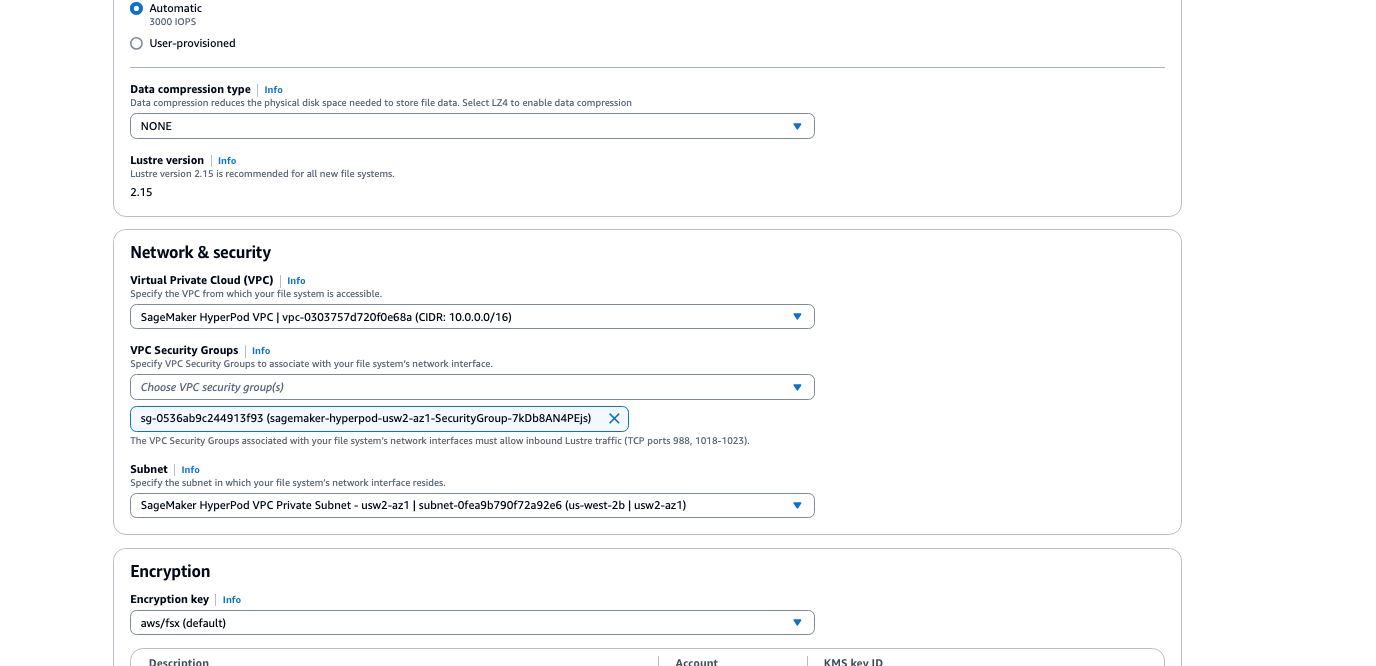Click Info link beside Lustre version

tap(227, 161)
